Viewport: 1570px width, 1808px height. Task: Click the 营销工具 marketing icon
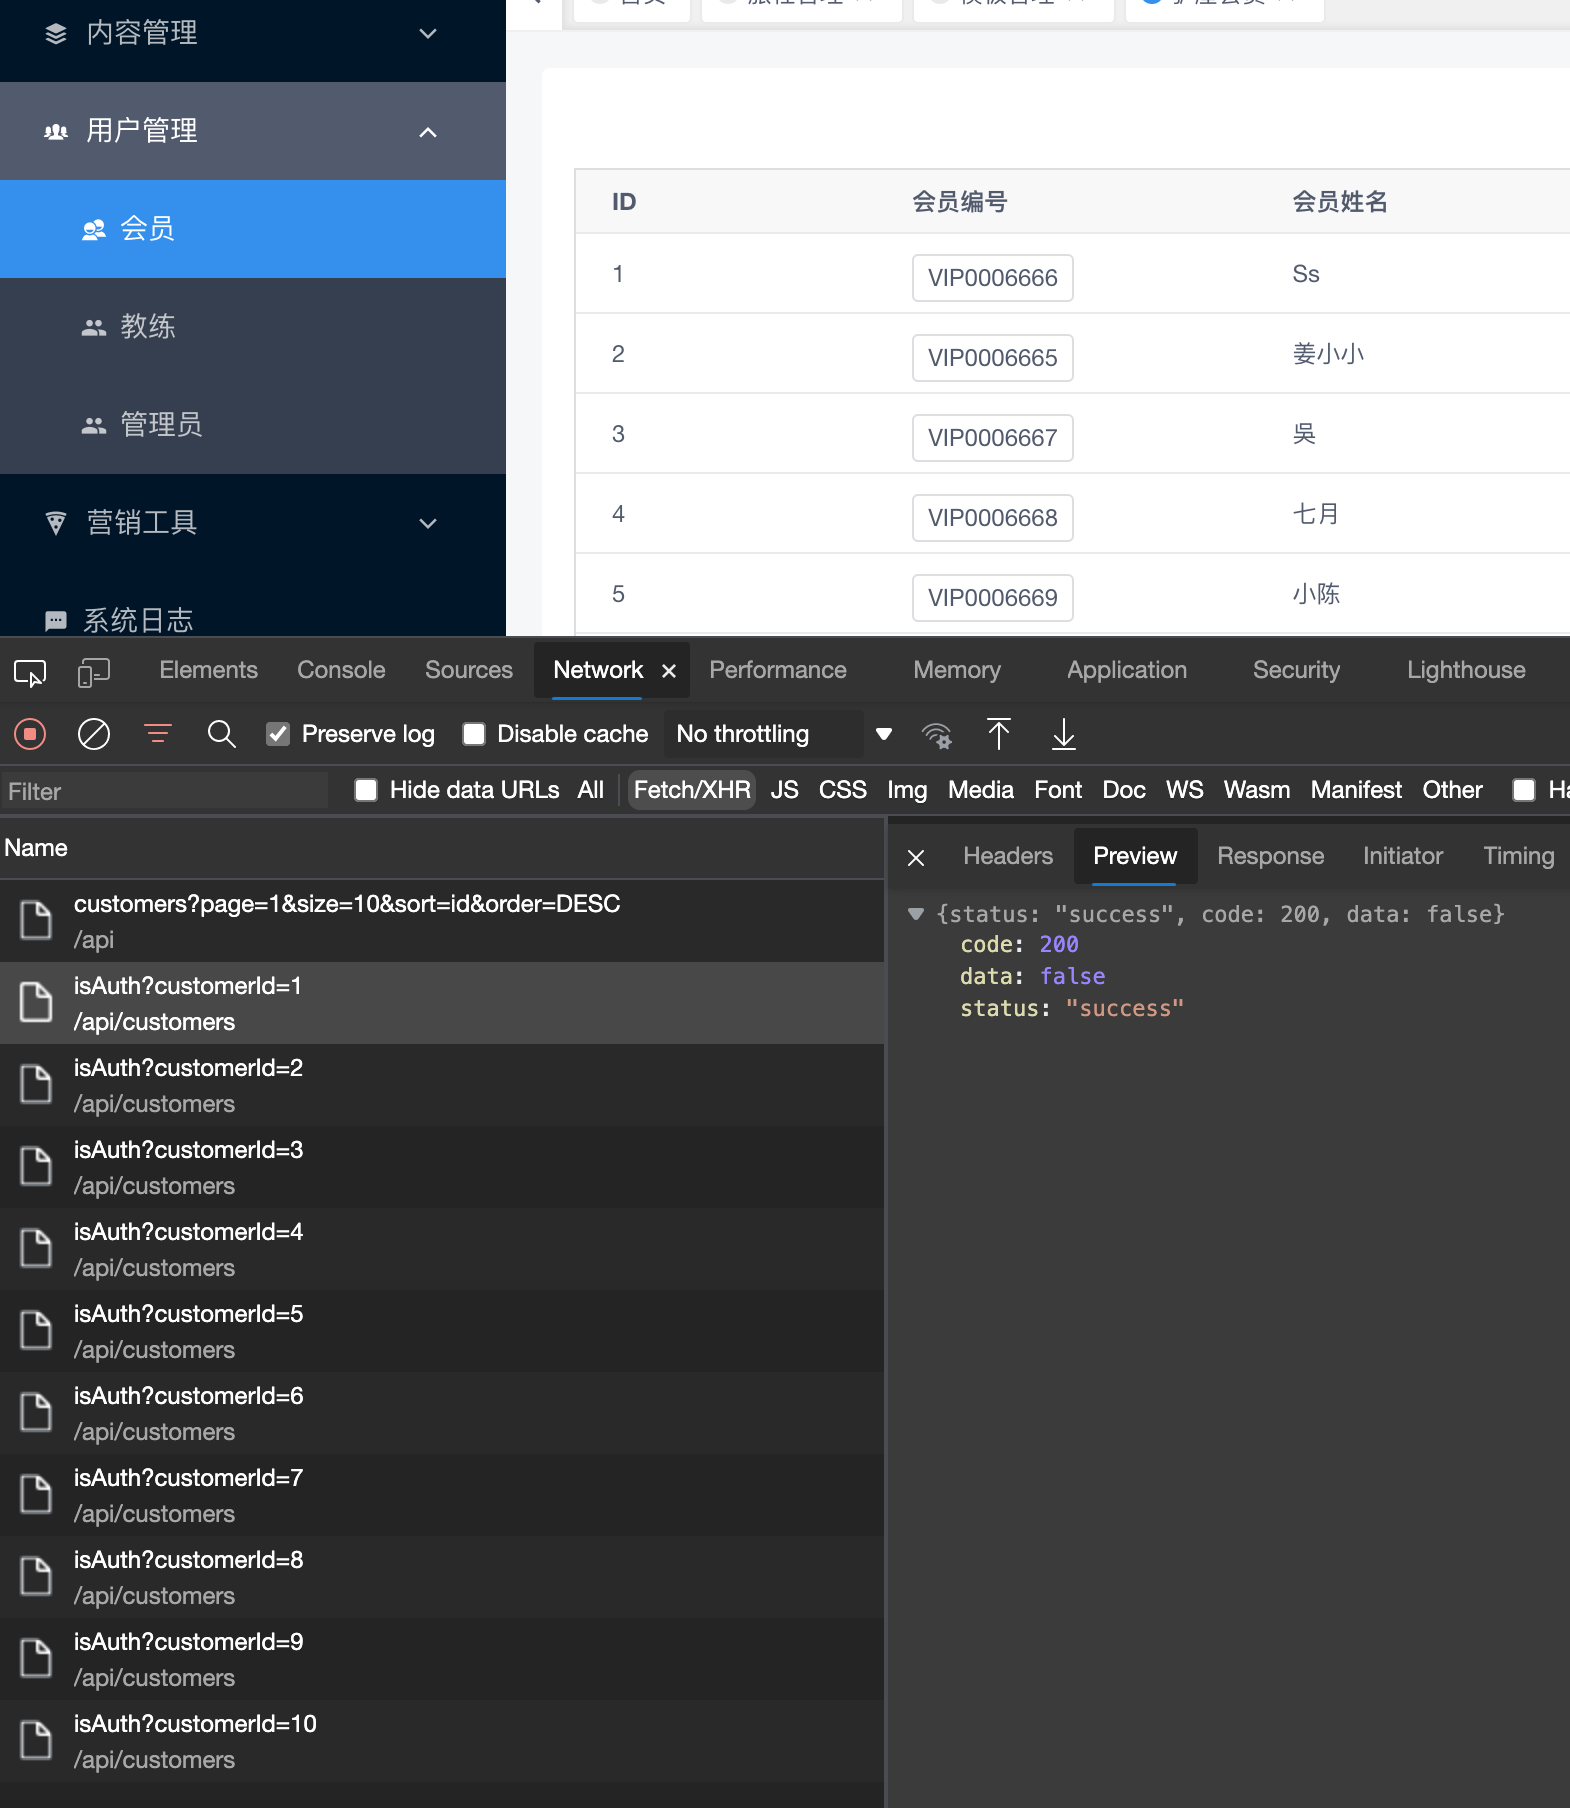click(56, 523)
